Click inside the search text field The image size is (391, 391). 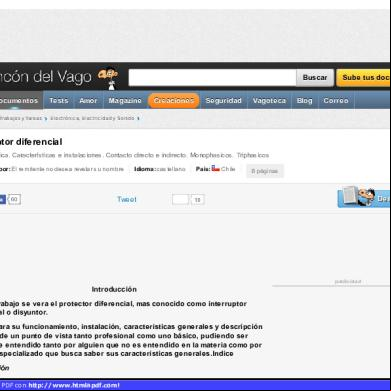[x=212, y=78]
